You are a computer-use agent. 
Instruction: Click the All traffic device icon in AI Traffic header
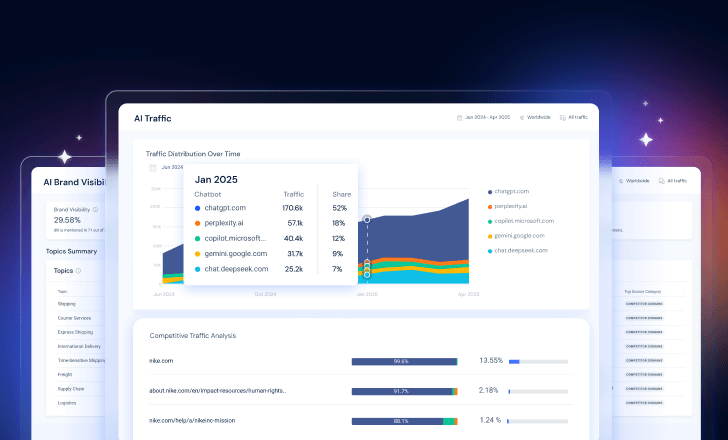[562, 118]
